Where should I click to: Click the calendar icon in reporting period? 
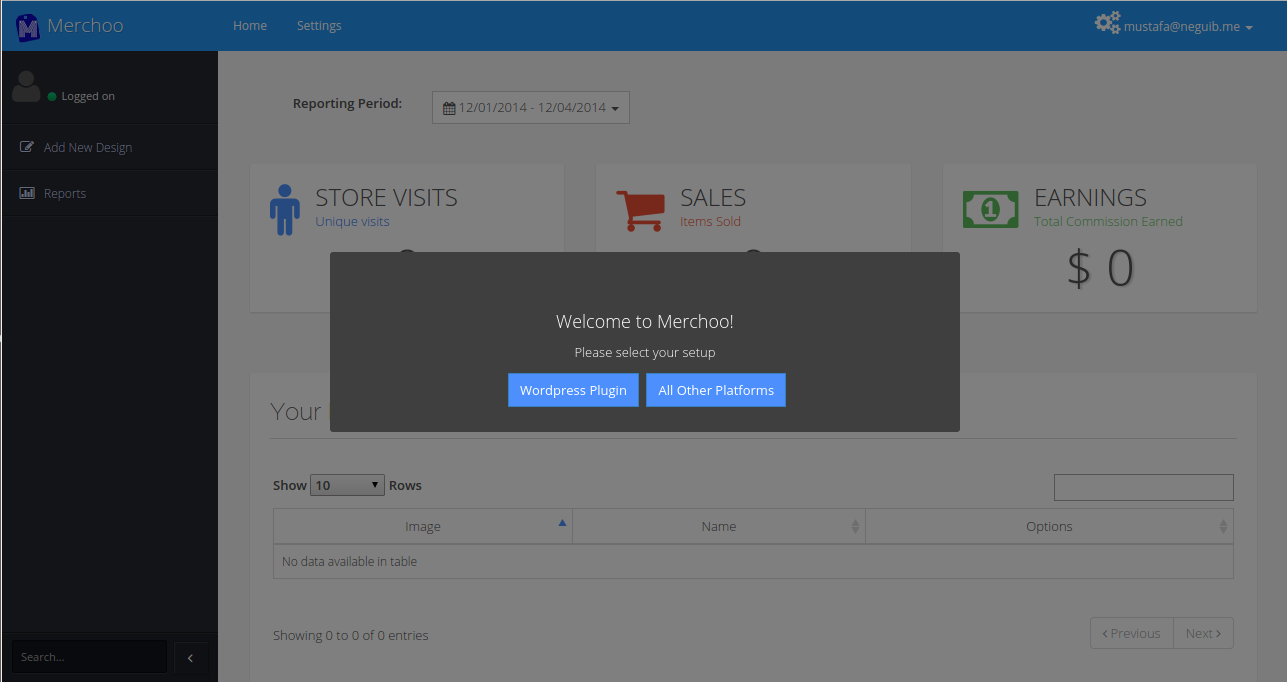[449, 108]
